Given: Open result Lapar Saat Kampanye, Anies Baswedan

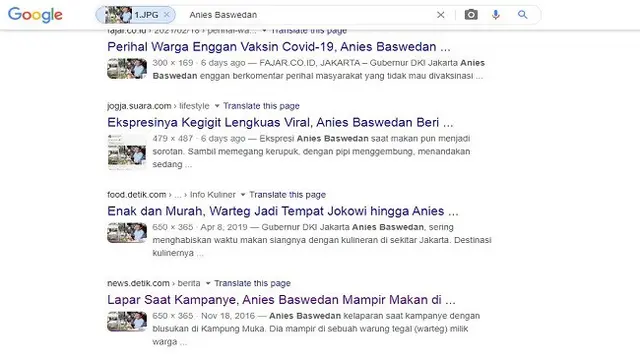Looking at the screenshot, I should click(281, 300).
